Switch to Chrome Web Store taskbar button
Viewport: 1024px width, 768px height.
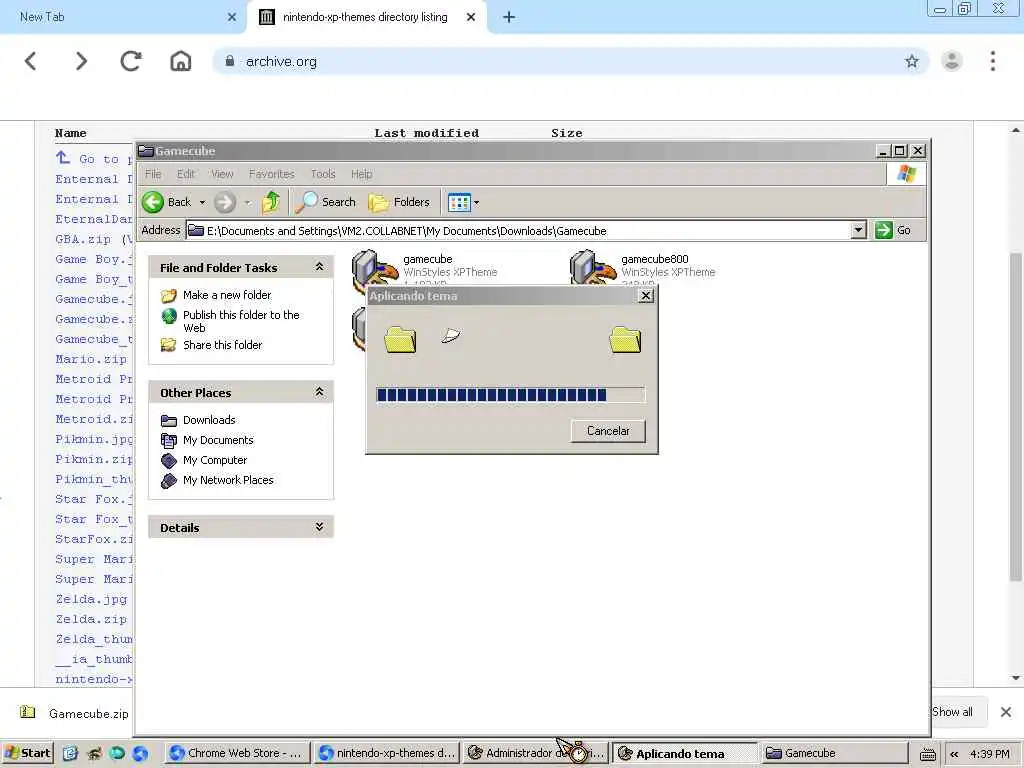(236, 753)
